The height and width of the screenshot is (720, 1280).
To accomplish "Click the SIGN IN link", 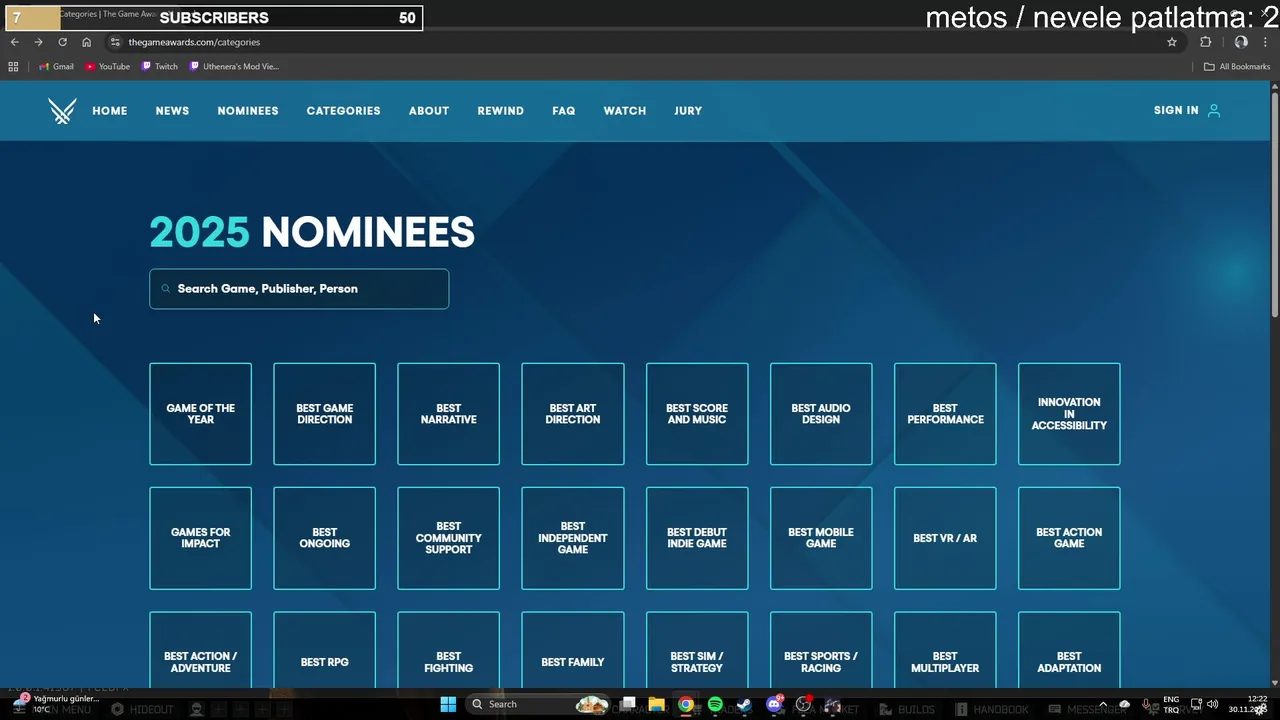I will (1176, 111).
